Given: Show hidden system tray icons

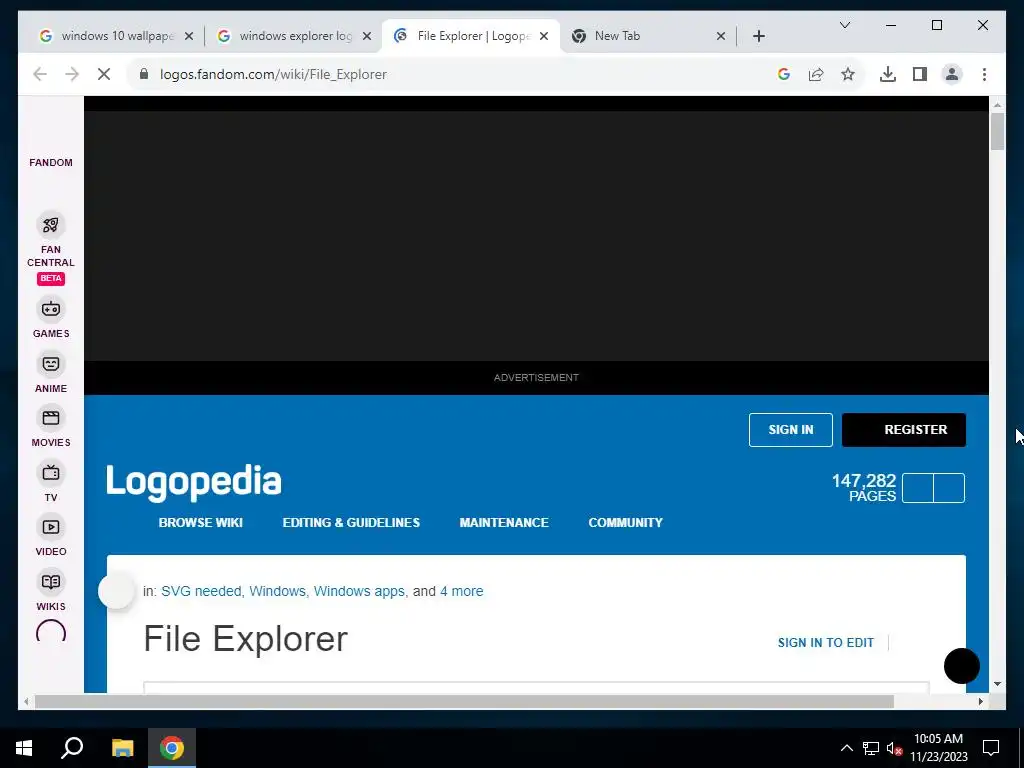Looking at the screenshot, I should tap(846, 748).
